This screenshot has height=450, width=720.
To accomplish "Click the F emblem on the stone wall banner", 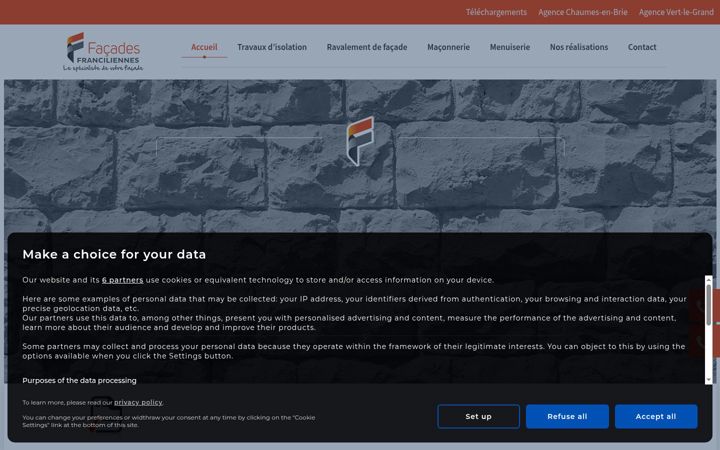I will 360,141.
